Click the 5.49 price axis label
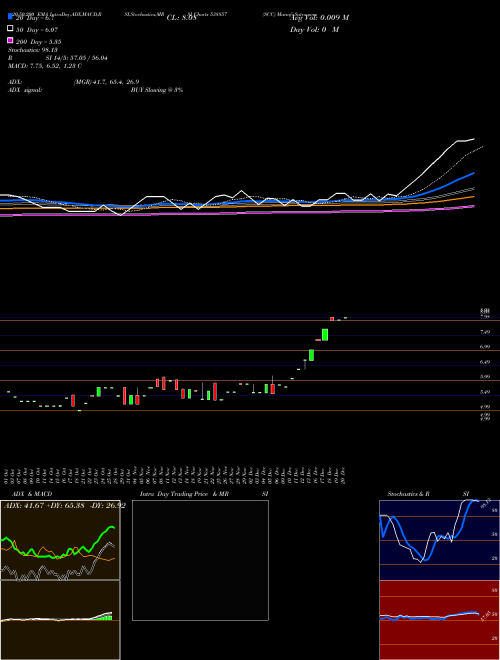Viewport: 500px width, 660px height. [485, 392]
